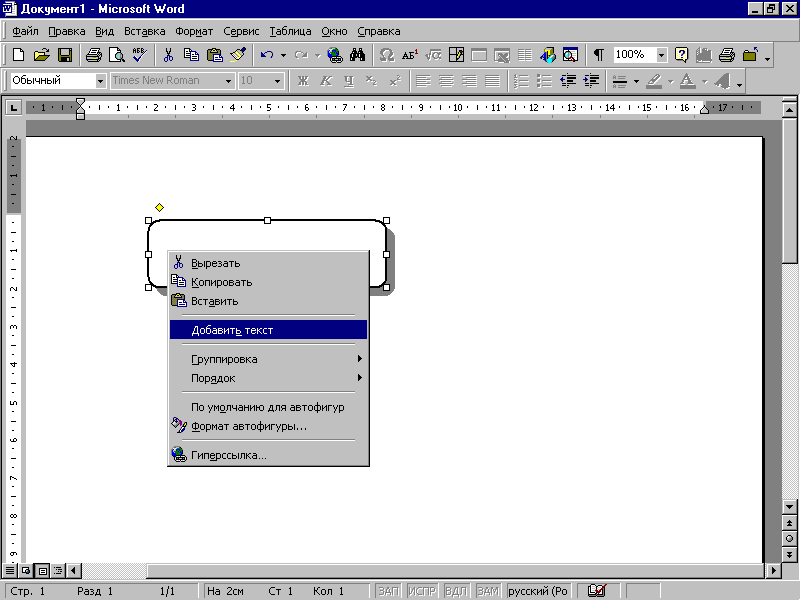Screen dimensions: 800x600
Task: Toggle subscript formatting
Action: [372, 81]
